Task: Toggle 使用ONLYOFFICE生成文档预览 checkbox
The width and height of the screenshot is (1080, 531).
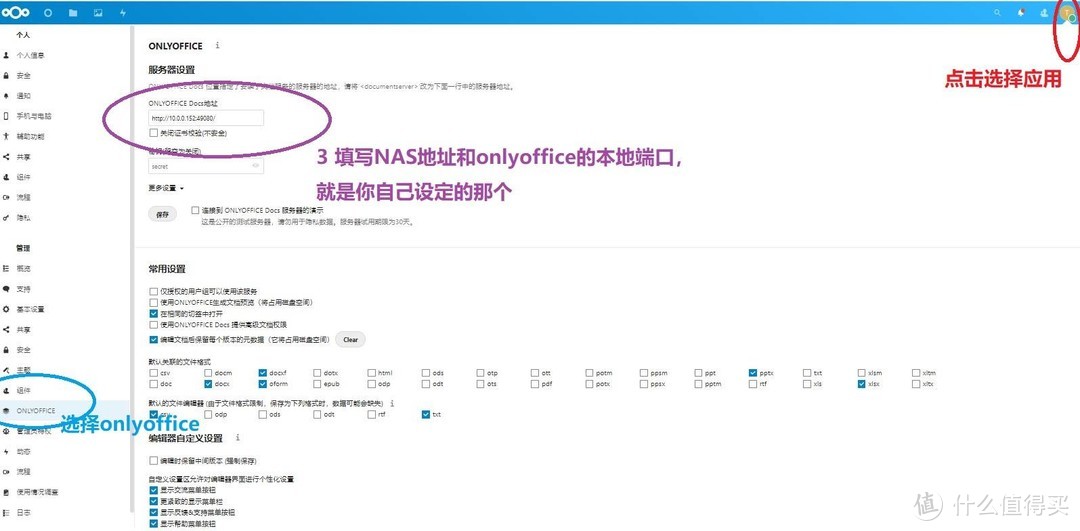Action: (x=154, y=302)
